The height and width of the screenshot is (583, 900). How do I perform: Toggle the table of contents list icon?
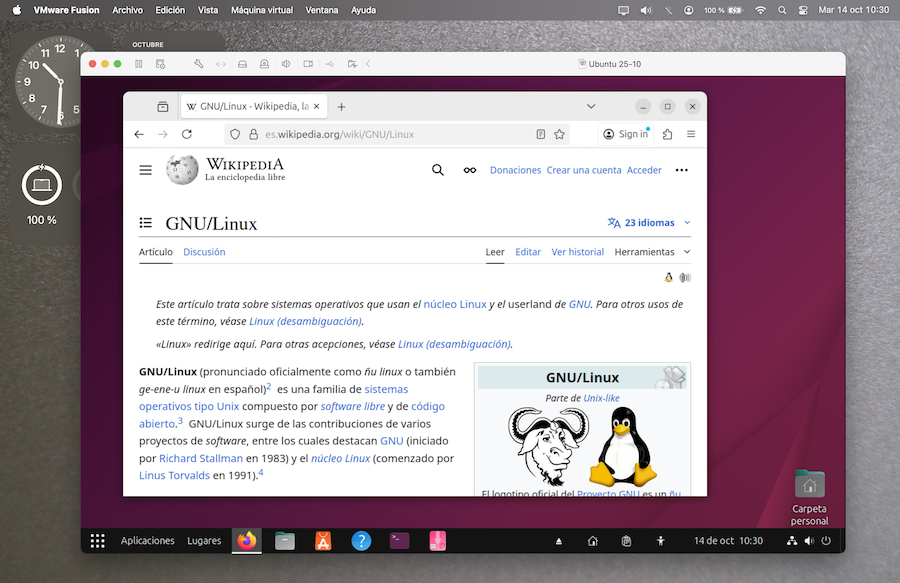coord(146,223)
